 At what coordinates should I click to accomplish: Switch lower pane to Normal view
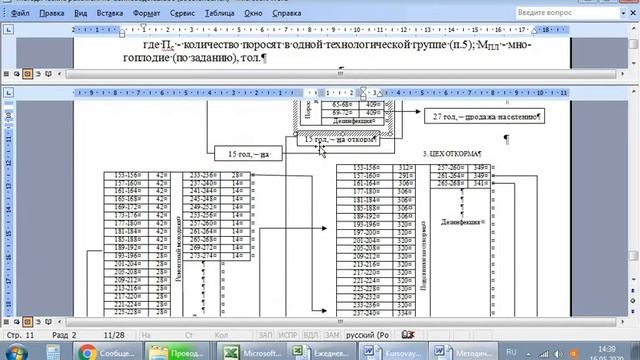6,322
